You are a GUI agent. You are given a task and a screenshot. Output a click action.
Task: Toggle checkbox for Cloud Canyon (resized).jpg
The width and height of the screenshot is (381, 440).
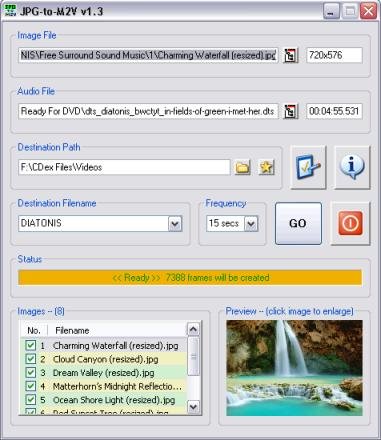30,359
